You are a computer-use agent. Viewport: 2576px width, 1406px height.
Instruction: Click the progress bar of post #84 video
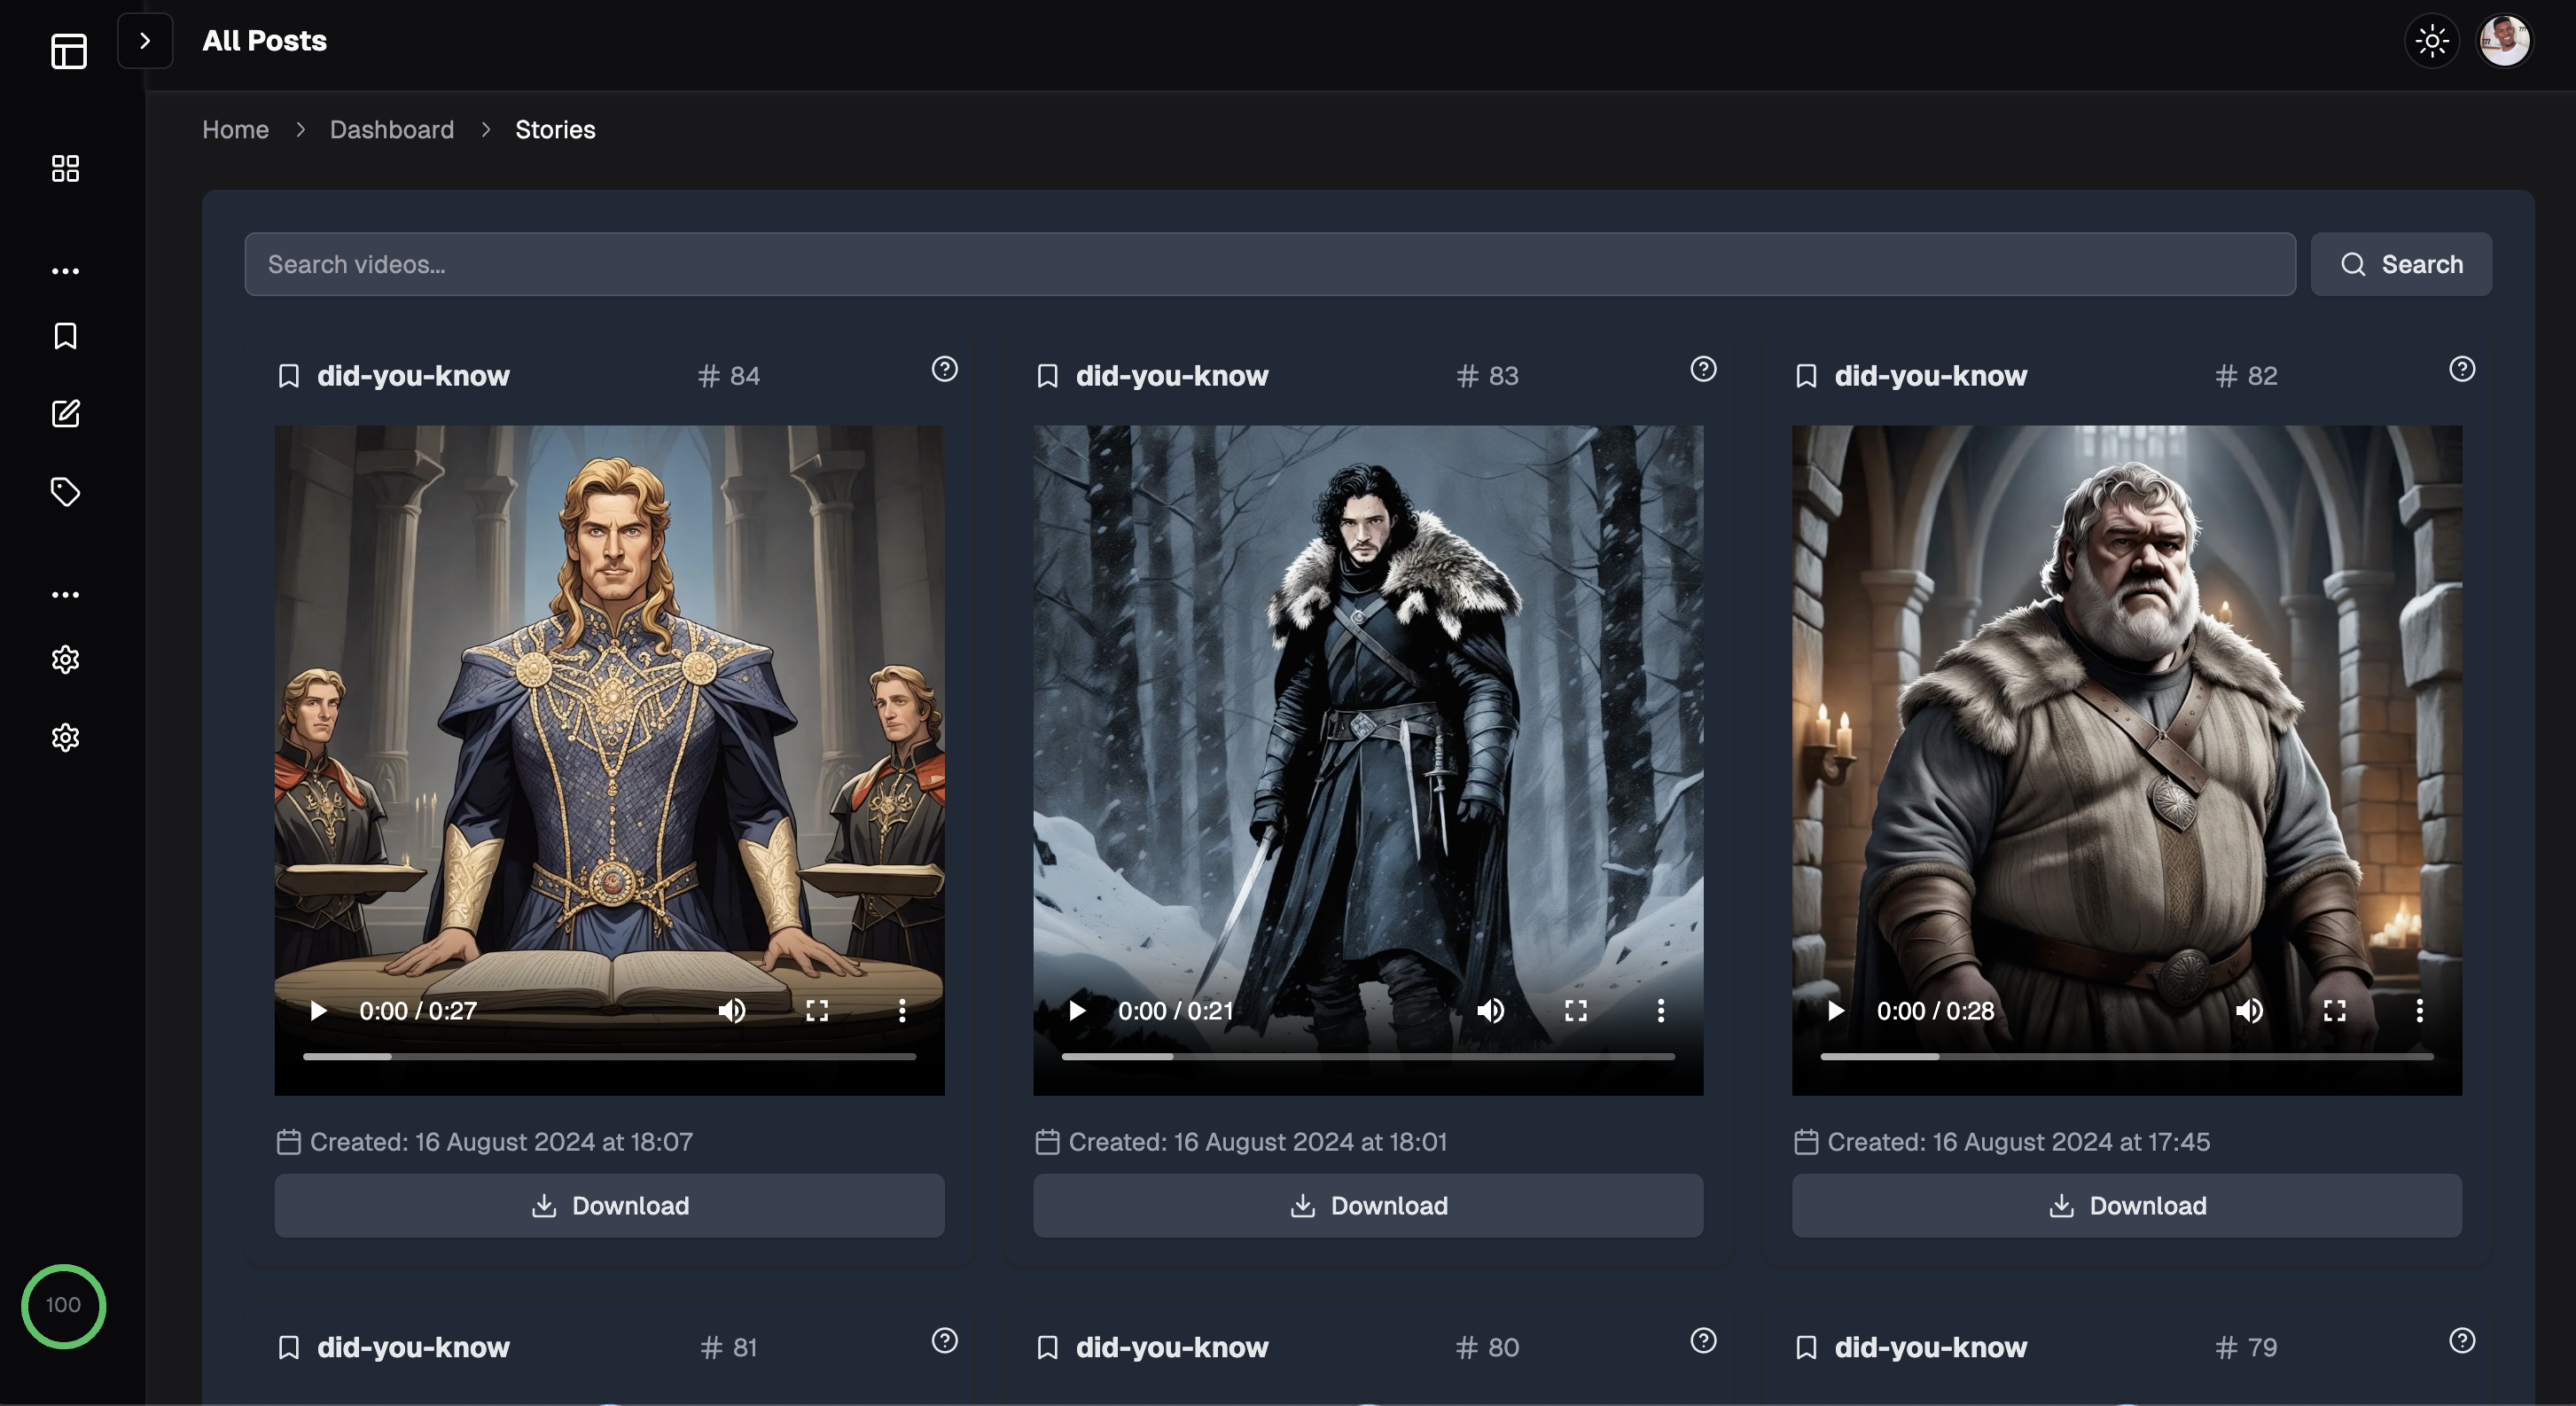tap(609, 1056)
